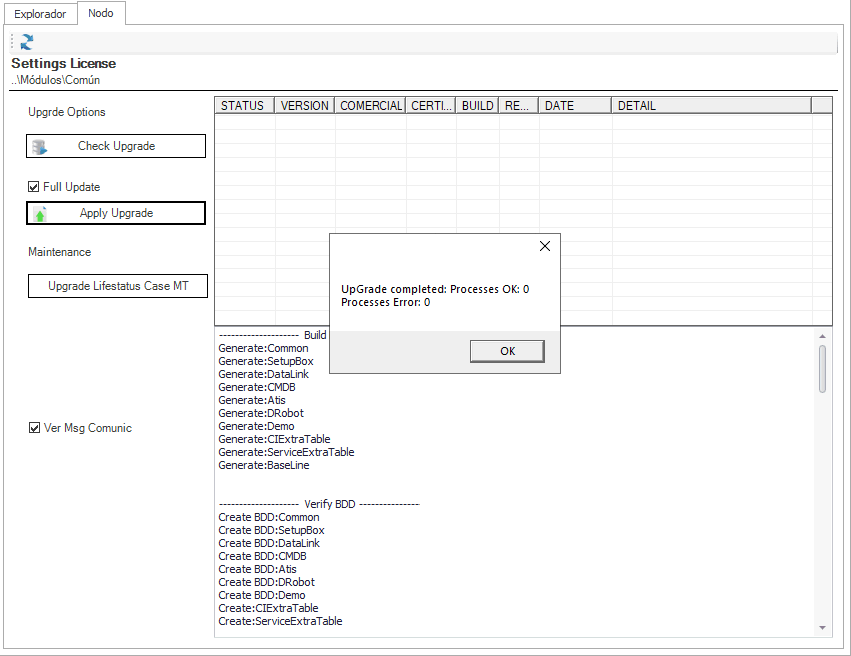Click the green arrow icon on Apply Upgrade
The image size is (851, 656).
(x=40, y=214)
